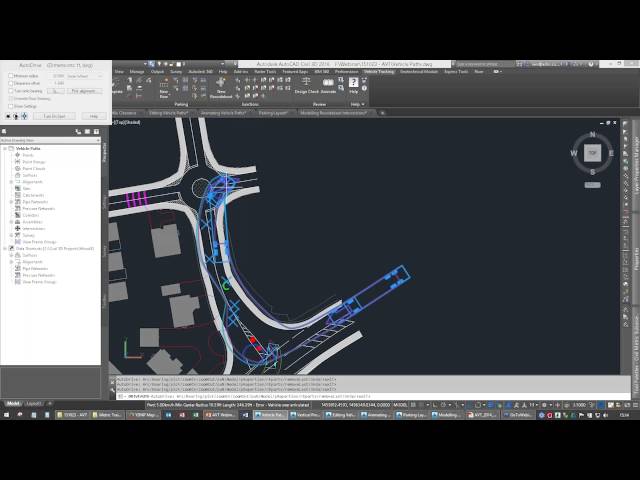Click the Intersections icon in tree

(x=18, y=228)
